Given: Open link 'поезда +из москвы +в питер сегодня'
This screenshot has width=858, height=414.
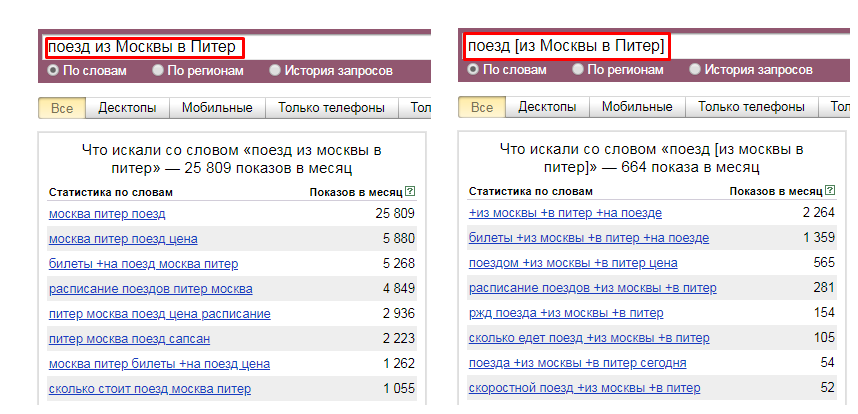Looking at the screenshot, I should [577, 363].
